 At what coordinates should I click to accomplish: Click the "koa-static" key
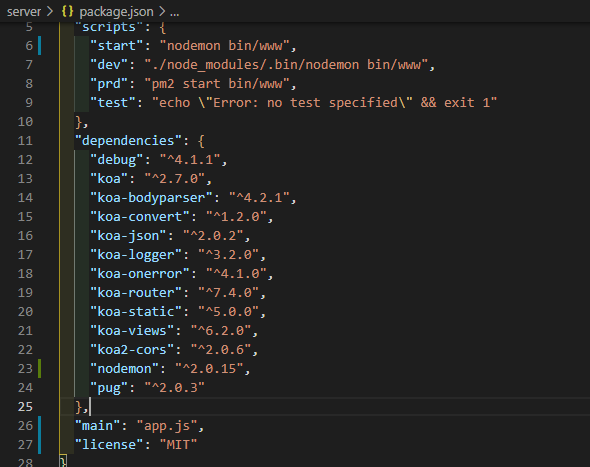pos(136,312)
